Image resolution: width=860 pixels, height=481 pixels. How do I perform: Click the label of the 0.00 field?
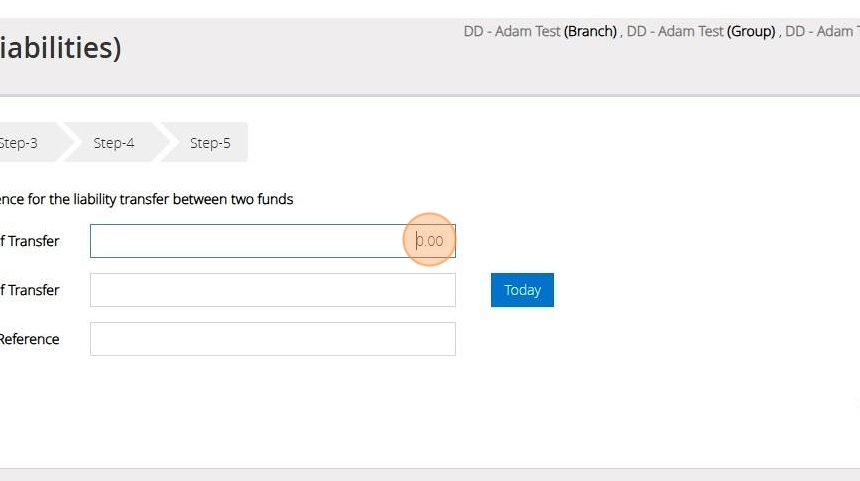[x=30, y=241]
